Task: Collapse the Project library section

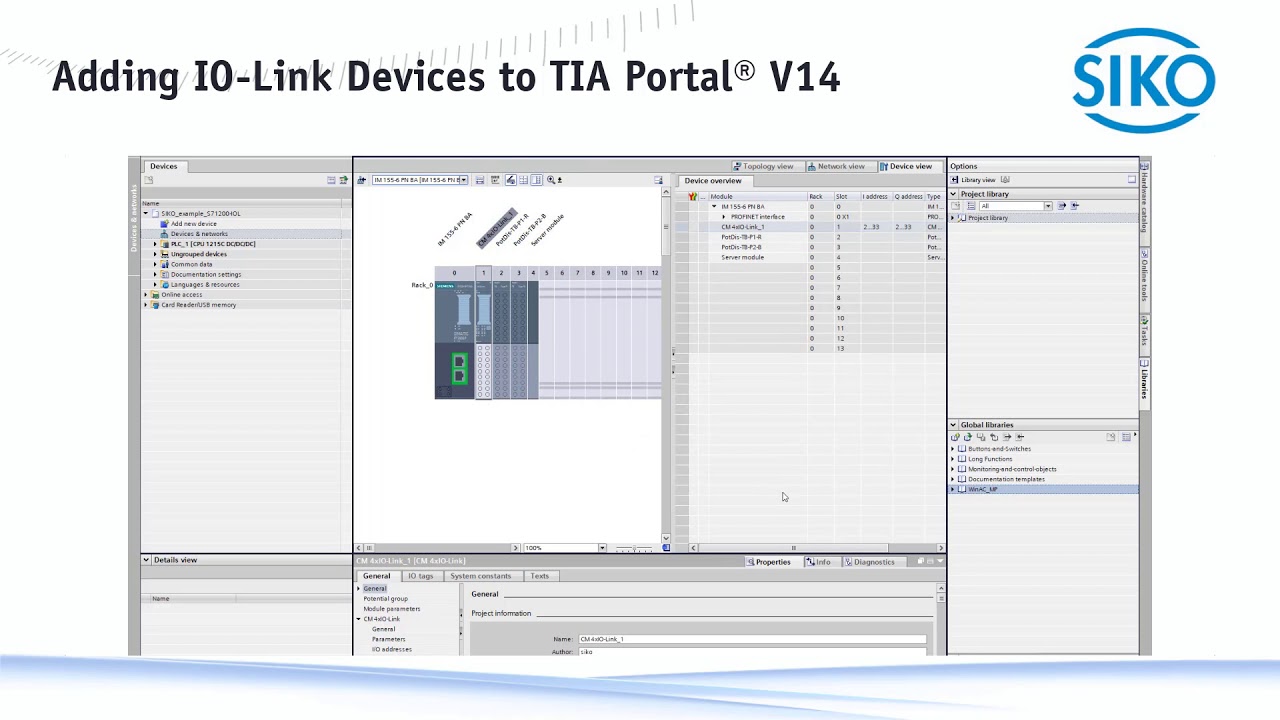Action: (953, 194)
